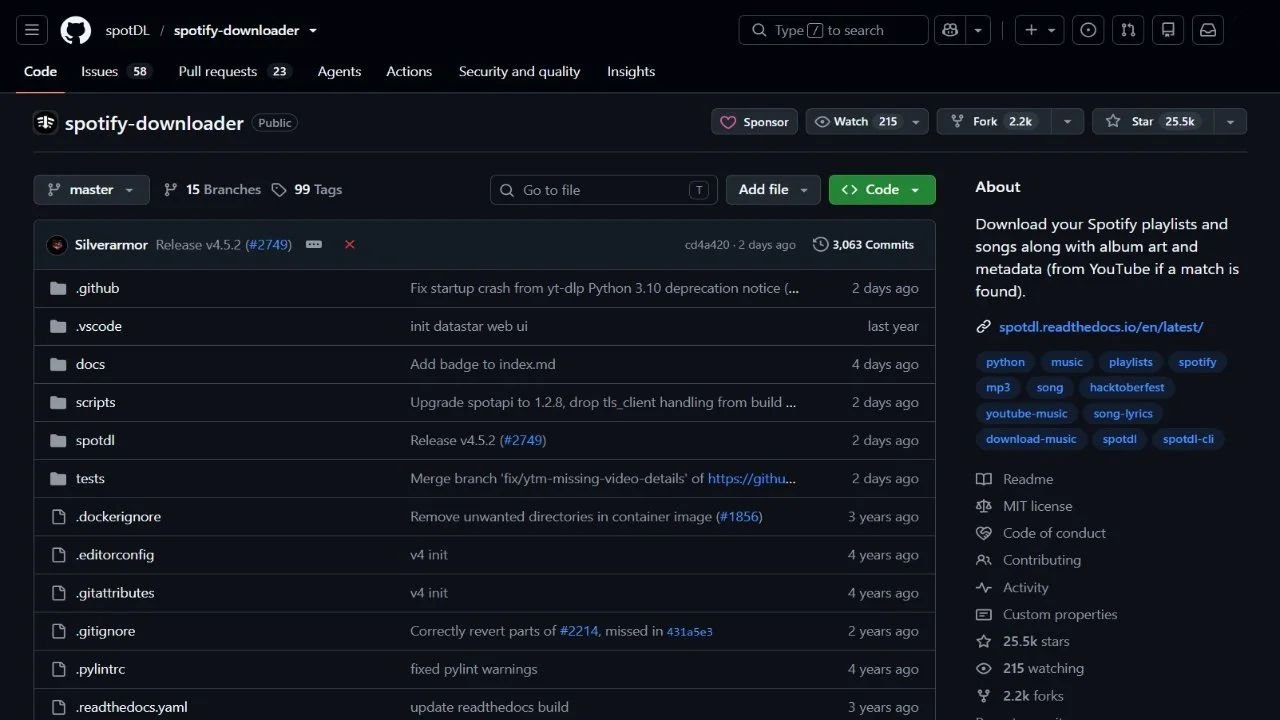Click the tests folder icon
Image resolution: width=1280 pixels, height=720 pixels.
58,478
